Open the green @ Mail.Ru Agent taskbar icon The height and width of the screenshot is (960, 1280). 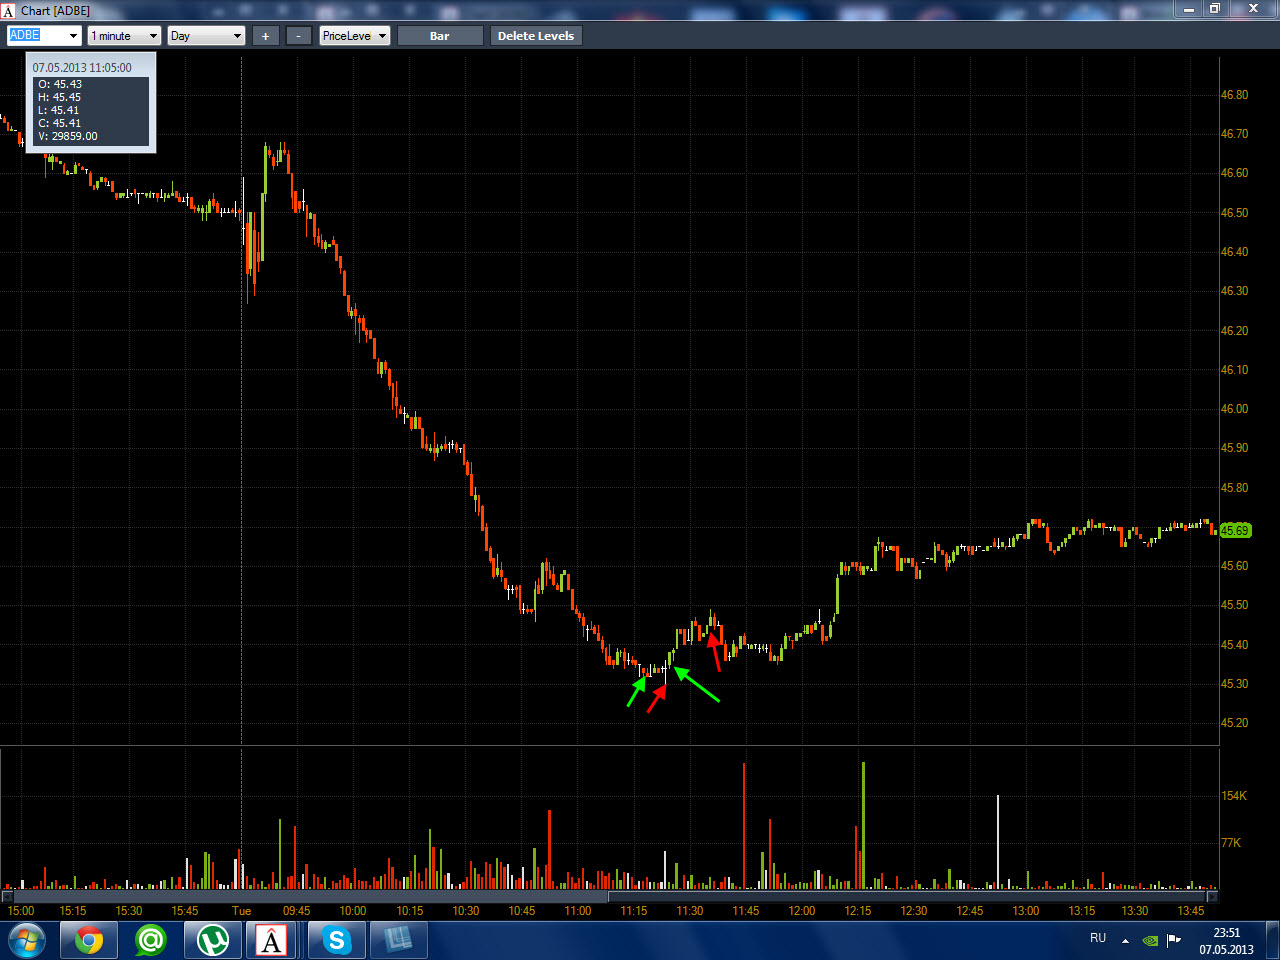click(150, 941)
